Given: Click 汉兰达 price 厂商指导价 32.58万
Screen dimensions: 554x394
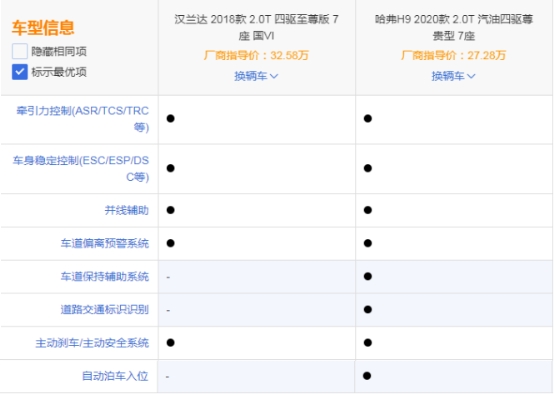Looking at the screenshot, I should click(257, 55).
